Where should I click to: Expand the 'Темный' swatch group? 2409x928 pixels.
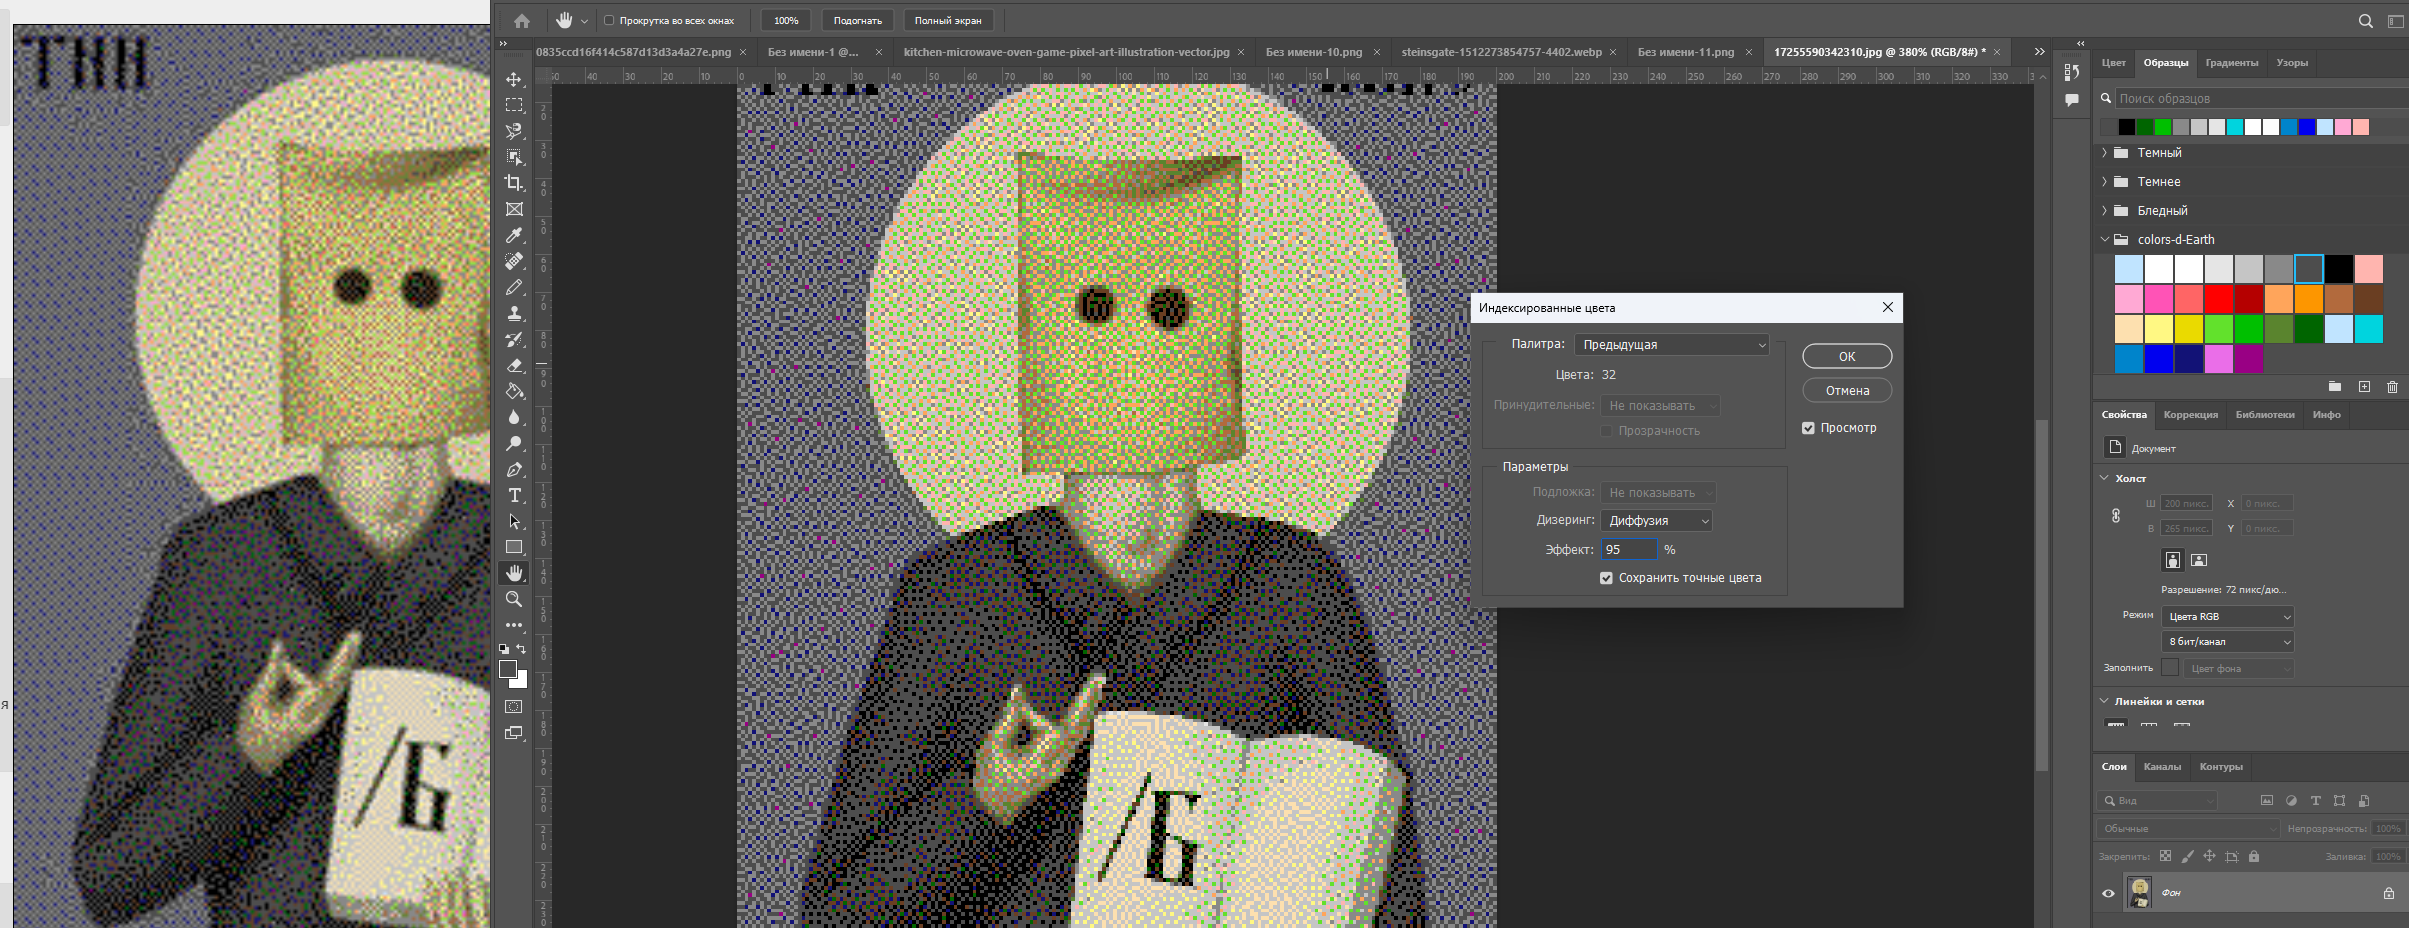(2105, 153)
